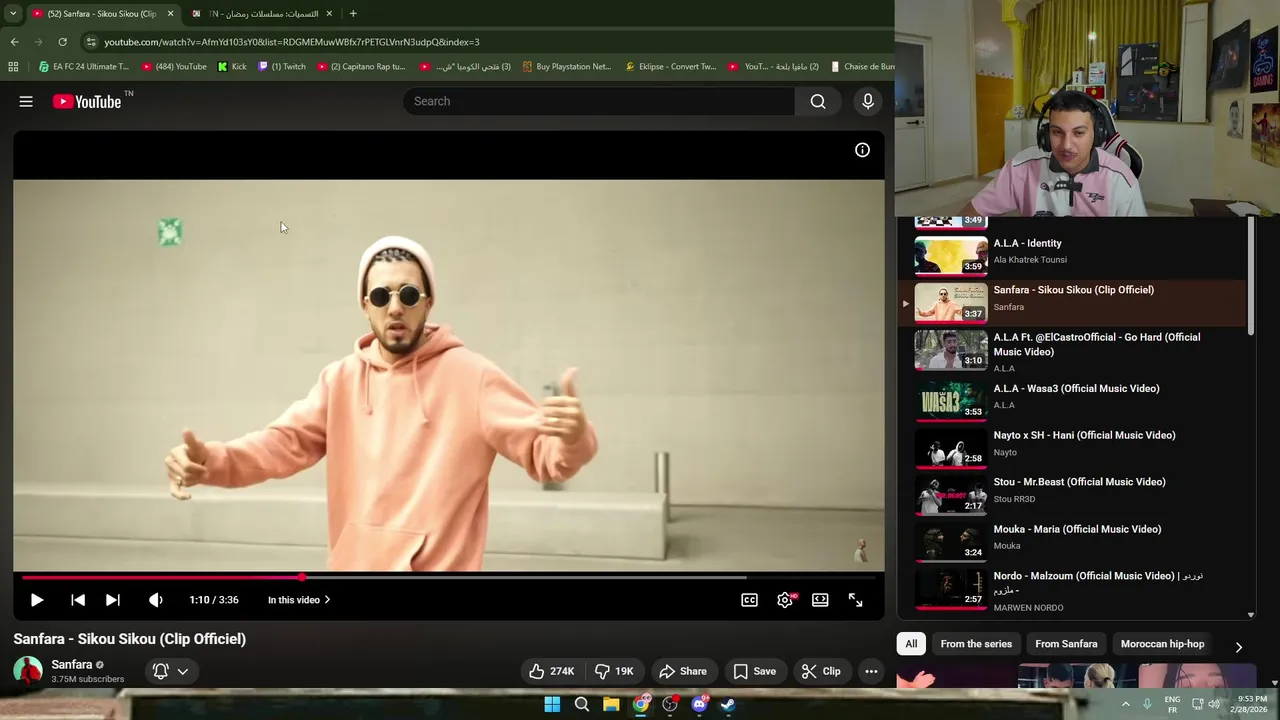Open the Twitch bookmark
This screenshot has height=720, width=1280.
click(x=282, y=67)
